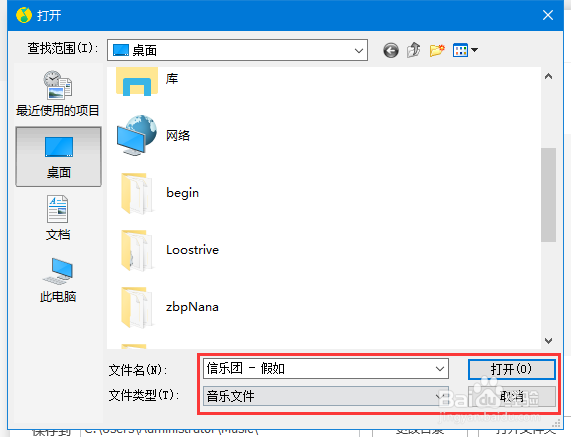Expand the 文件名 dropdown arrow
571x437 pixels.
[440, 369]
